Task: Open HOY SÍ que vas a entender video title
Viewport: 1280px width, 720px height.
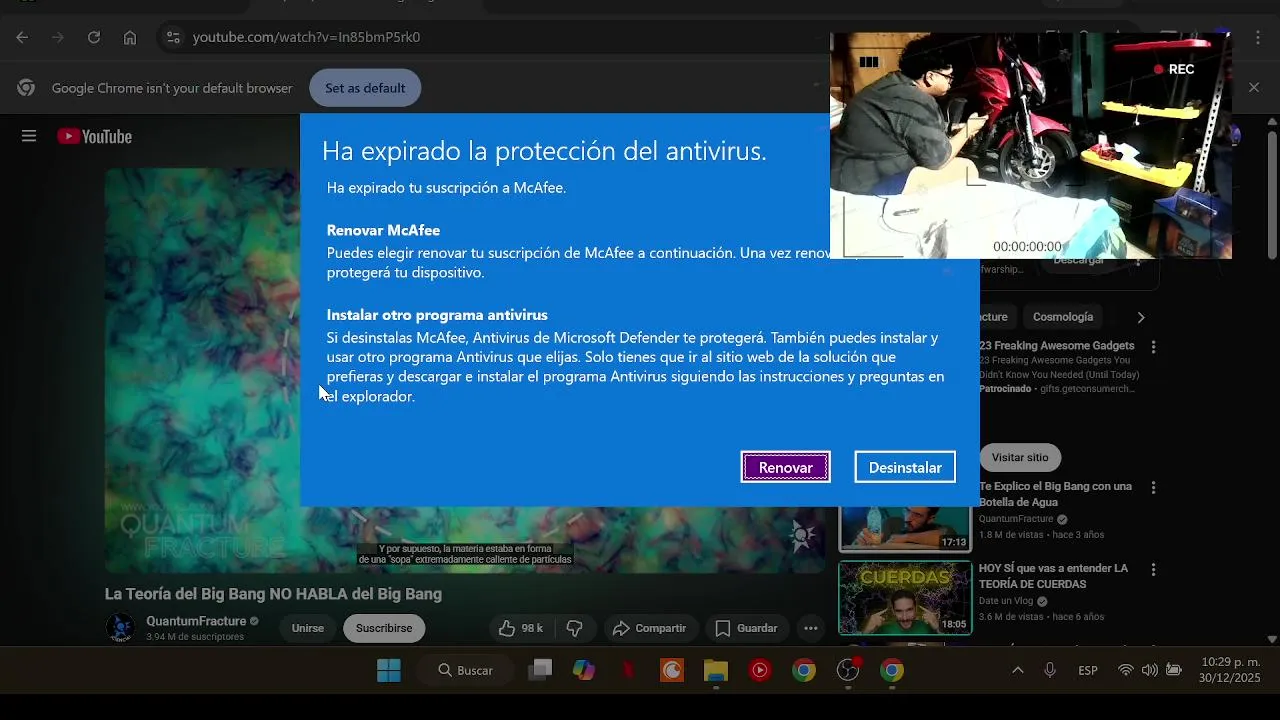Action: 1054,576
